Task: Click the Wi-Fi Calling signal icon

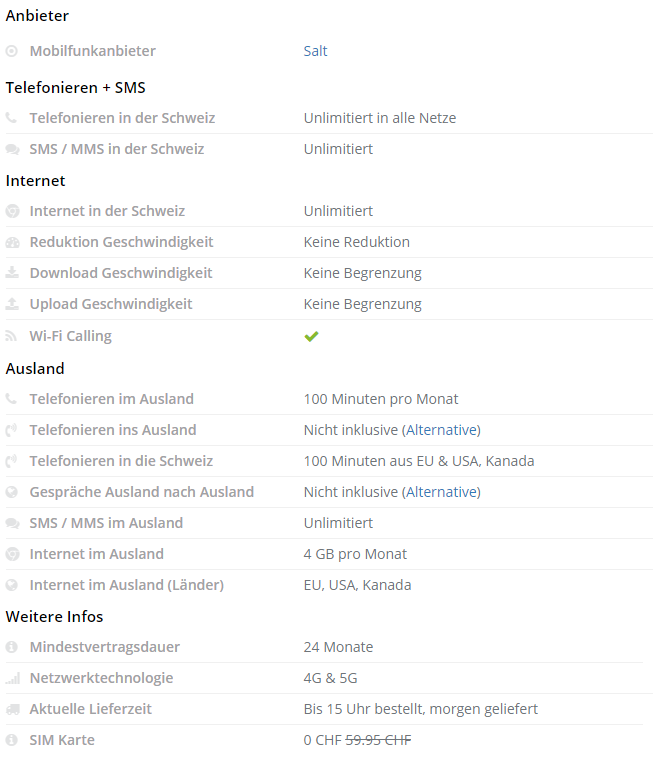Action: click(x=12, y=336)
